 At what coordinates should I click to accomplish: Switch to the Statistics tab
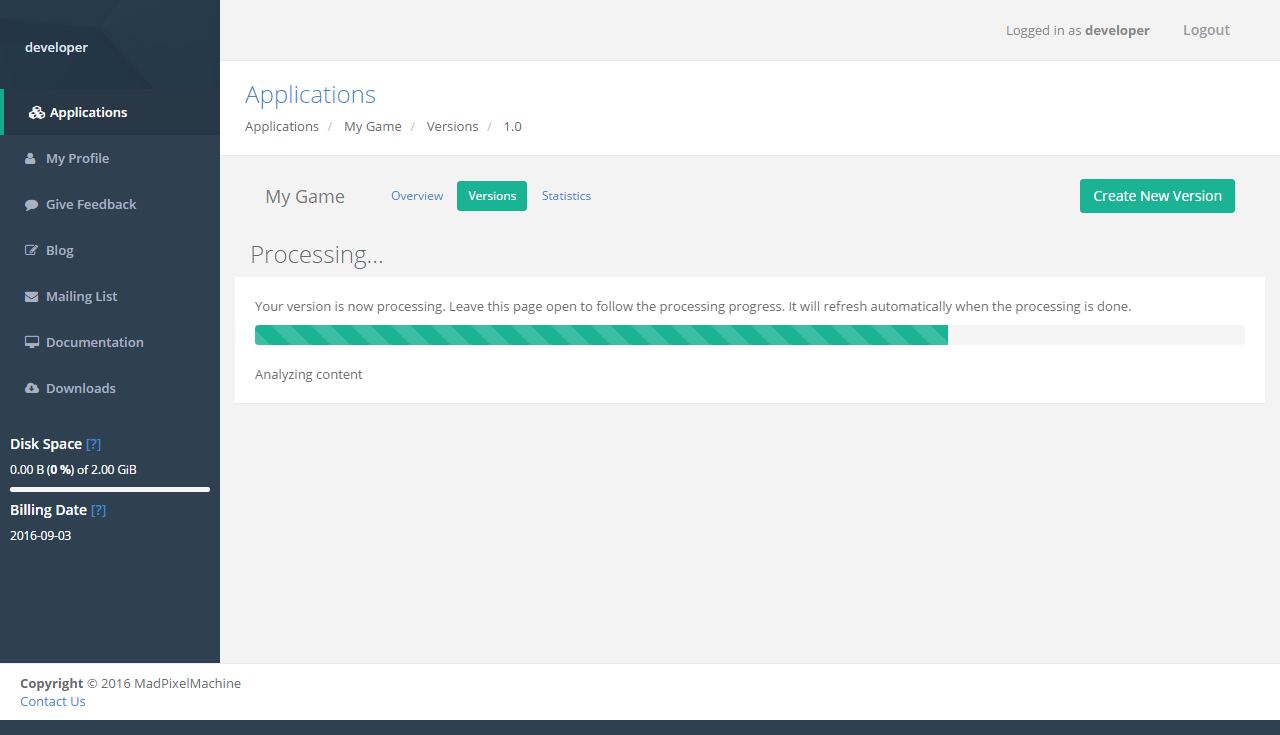[x=566, y=196]
